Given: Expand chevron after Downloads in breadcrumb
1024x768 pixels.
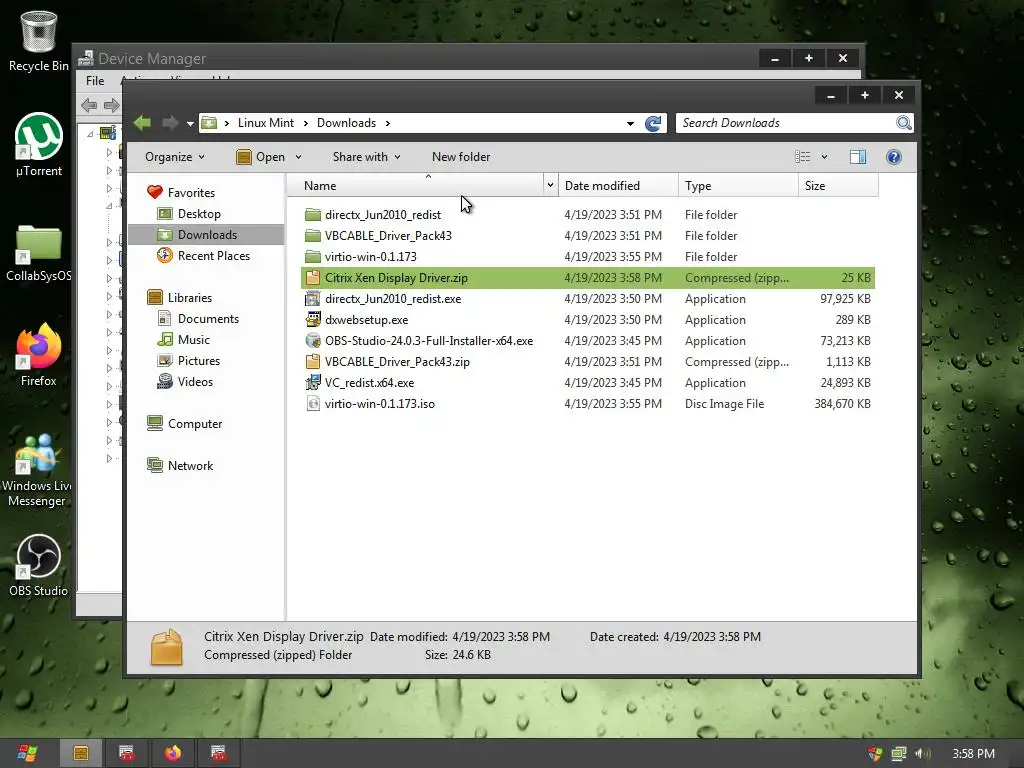Looking at the screenshot, I should coord(387,123).
